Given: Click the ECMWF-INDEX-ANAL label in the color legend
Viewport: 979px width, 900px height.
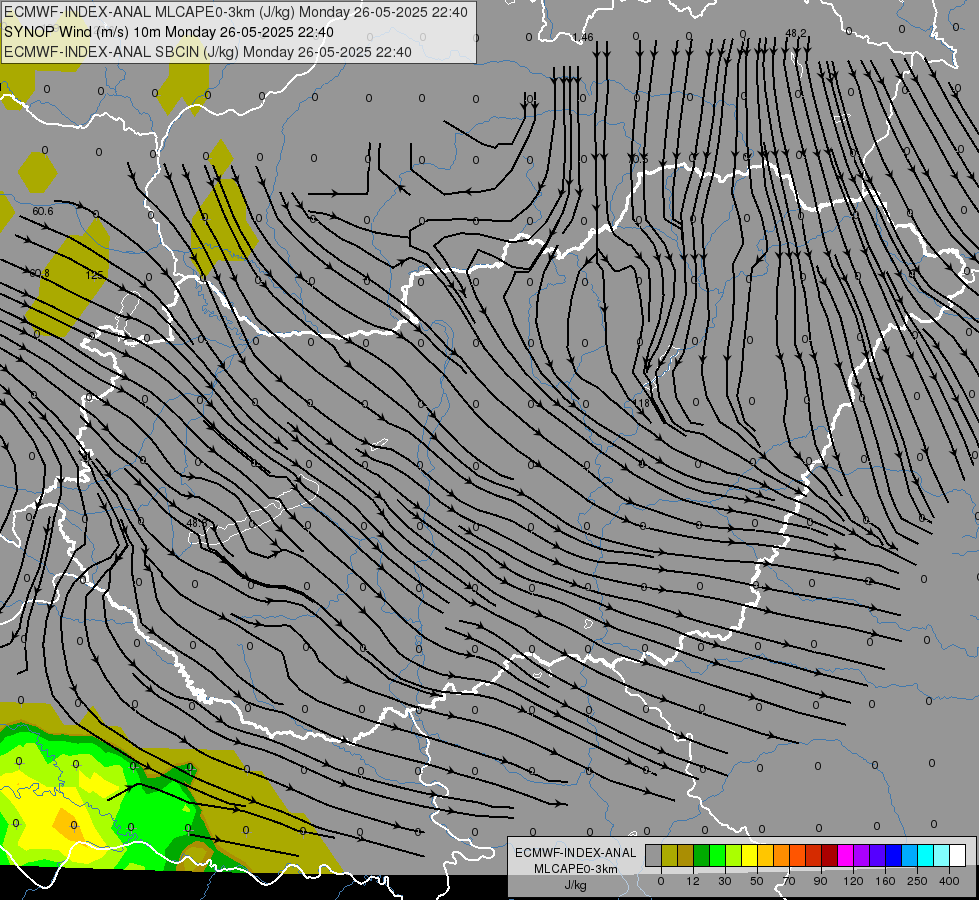Looking at the screenshot, I should pos(575,853).
